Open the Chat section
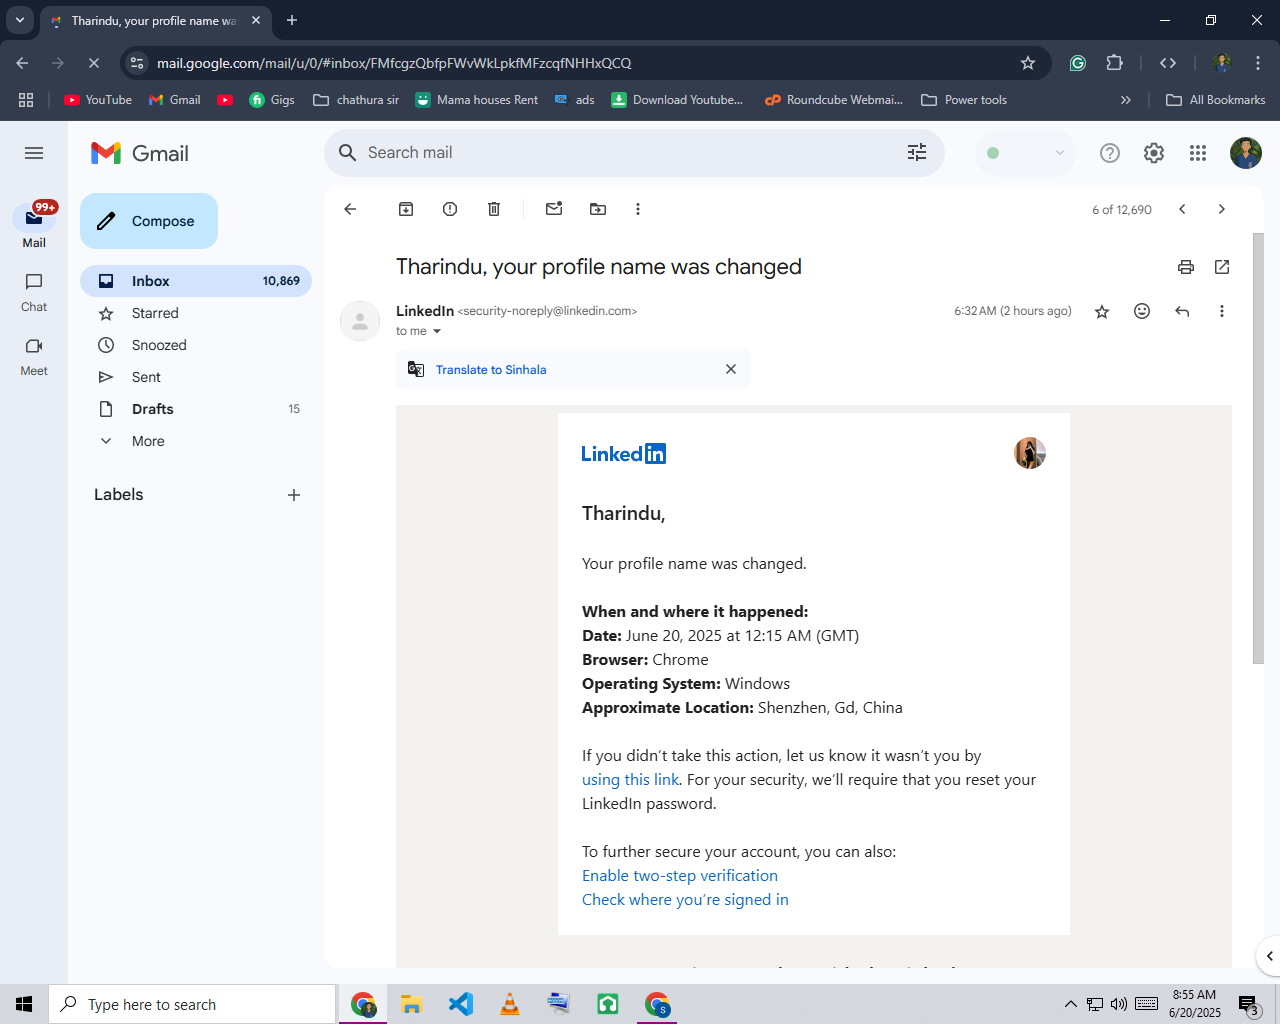The height and width of the screenshot is (1024, 1280). click(x=34, y=292)
